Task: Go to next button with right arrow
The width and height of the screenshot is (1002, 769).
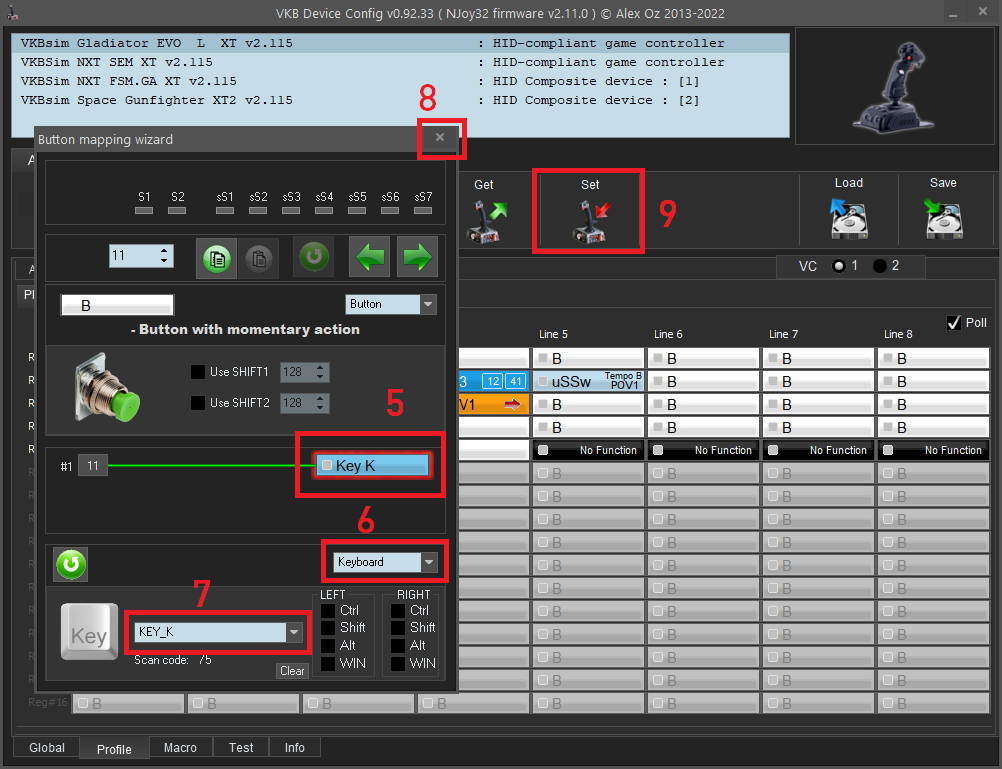Action: click(417, 257)
